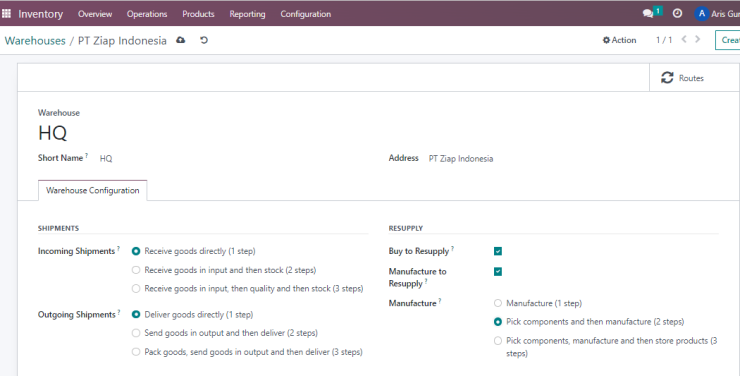This screenshot has width=740, height=376.
Task: Select Receive goods with quality (3 steps)
Action: (136, 289)
